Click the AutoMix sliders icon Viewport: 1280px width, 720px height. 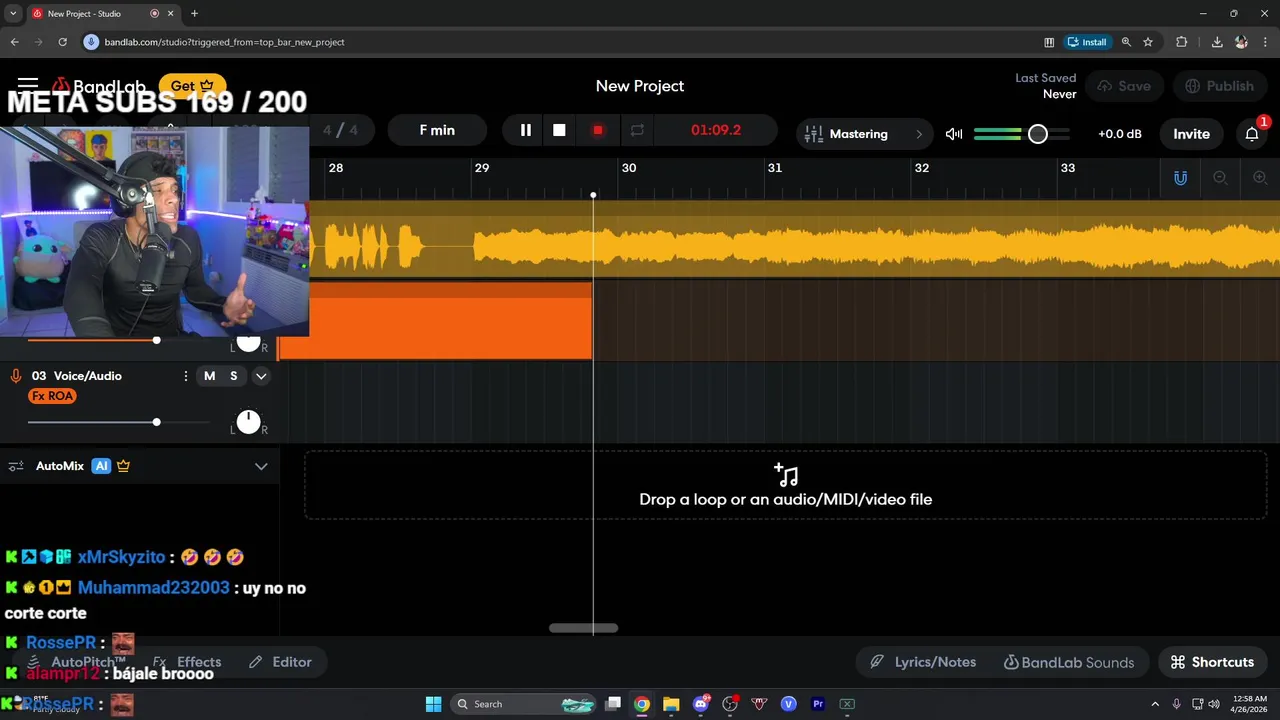(x=16, y=466)
